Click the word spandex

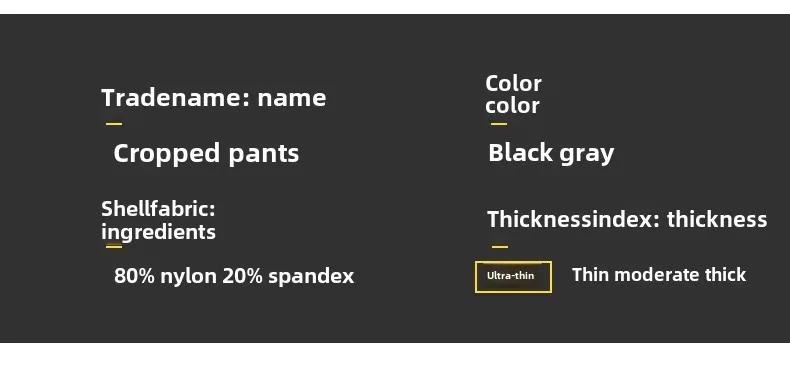pyautogui.click(x=311, y=277)
